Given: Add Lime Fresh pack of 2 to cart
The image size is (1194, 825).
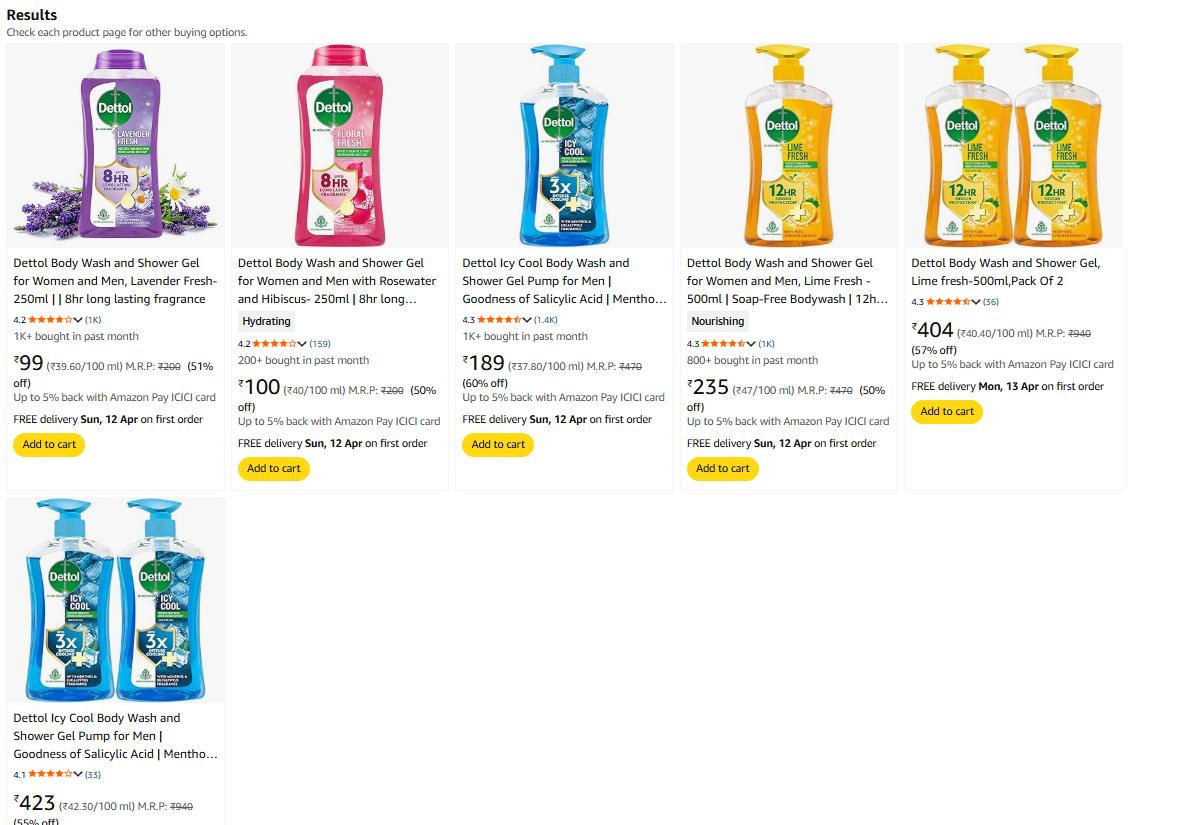Looking at the screenshot, I should coord(947,412).
